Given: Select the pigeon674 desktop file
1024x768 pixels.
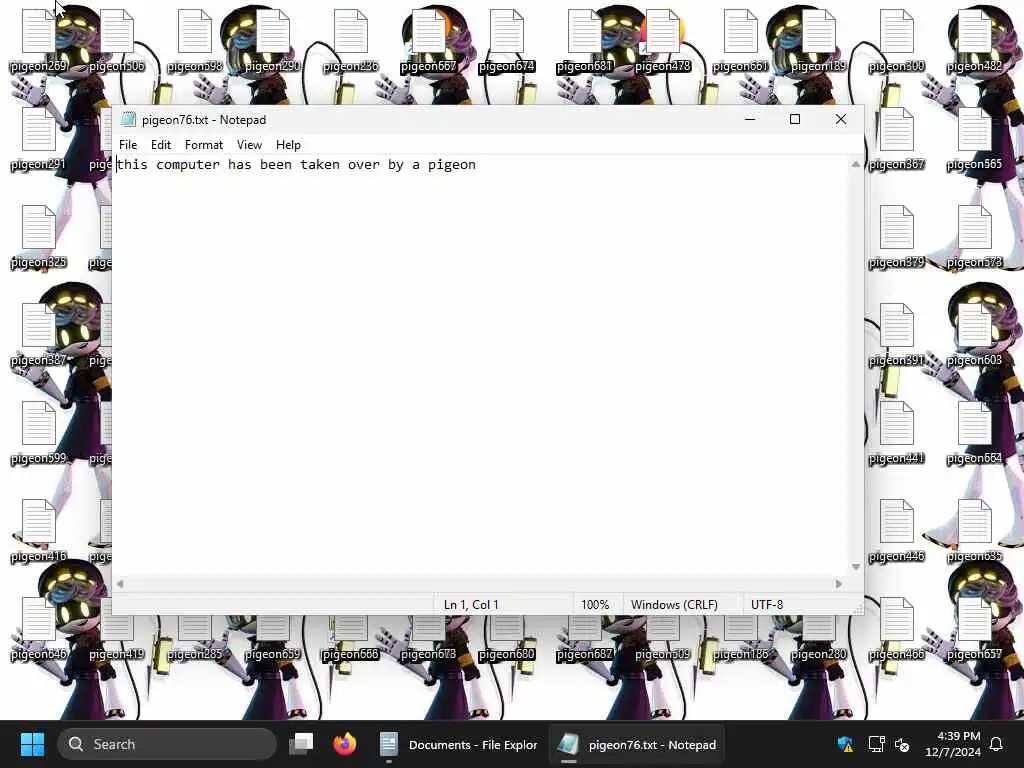Looking at the screenshot, I should coord(507,40).
